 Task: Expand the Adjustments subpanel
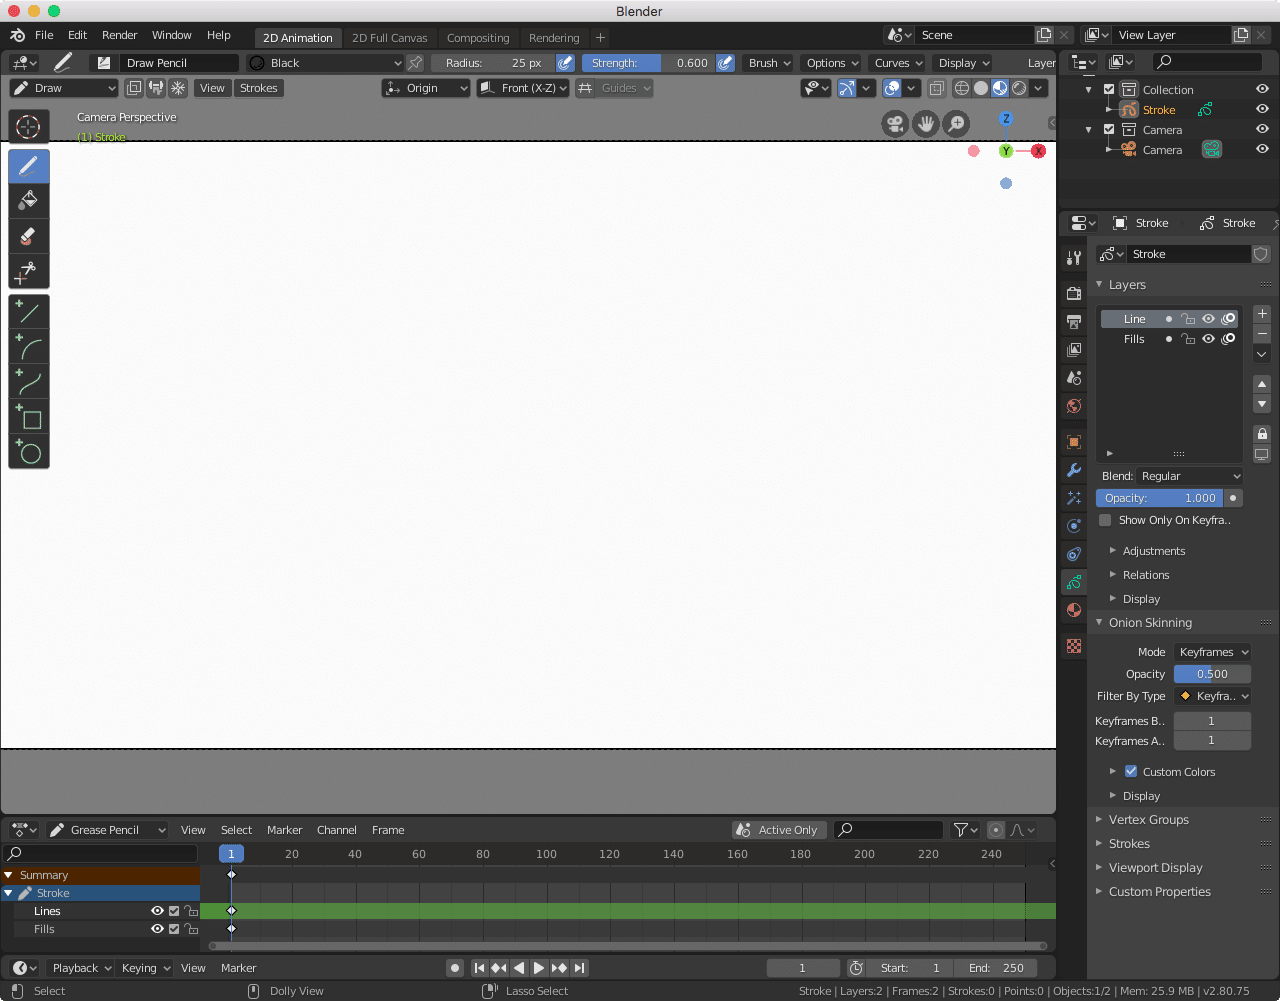tap(1153, 551)
